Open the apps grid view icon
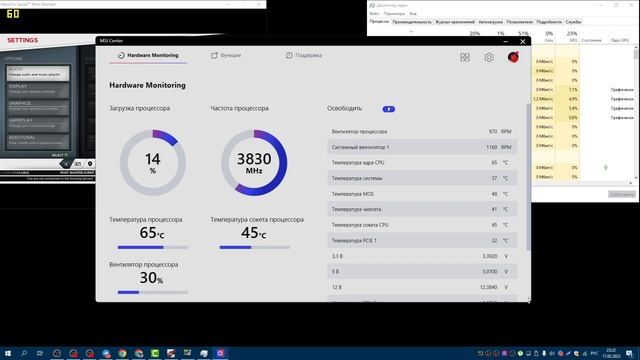640x360 pixels. [465, 57]
